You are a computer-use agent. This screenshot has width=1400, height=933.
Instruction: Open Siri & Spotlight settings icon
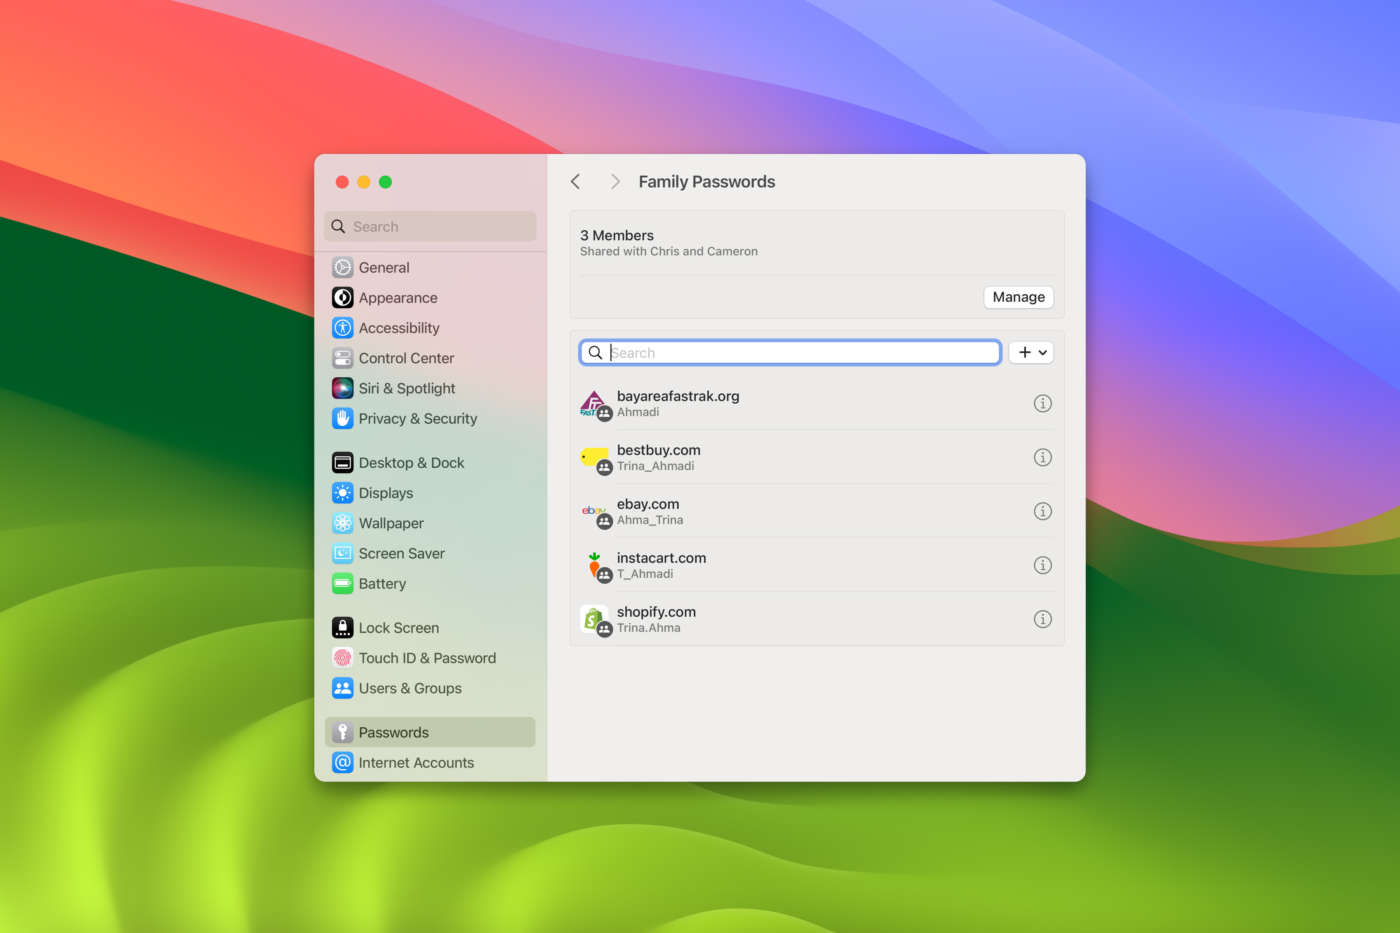pos(343,388)
